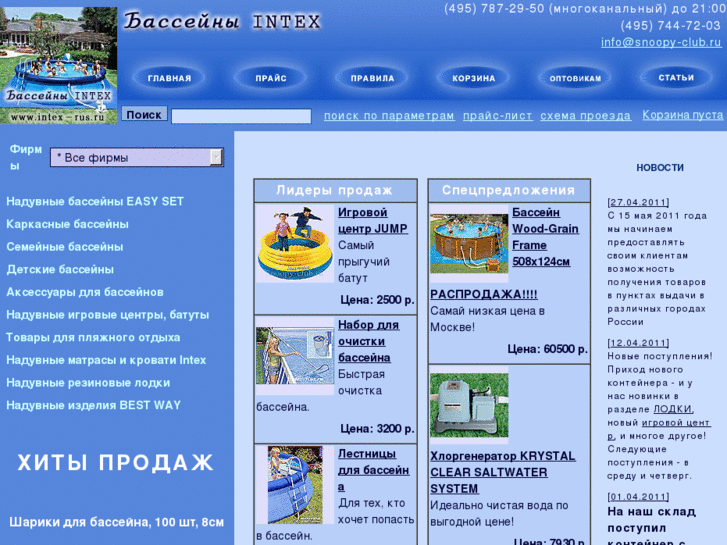Screen dimensions: 727x545
Task: Open the прайс-лист link
Action: point(497,115)
